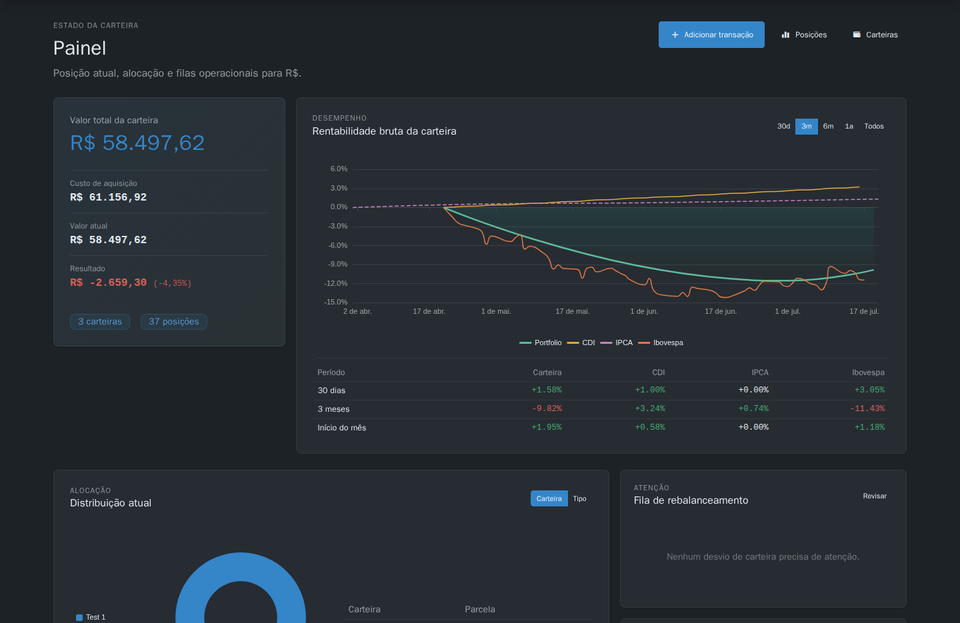Image resolution: width=960 pixels, height=623 pixels.
Task: Click the Início do mês row label
Action: click(x=342, y=428)
